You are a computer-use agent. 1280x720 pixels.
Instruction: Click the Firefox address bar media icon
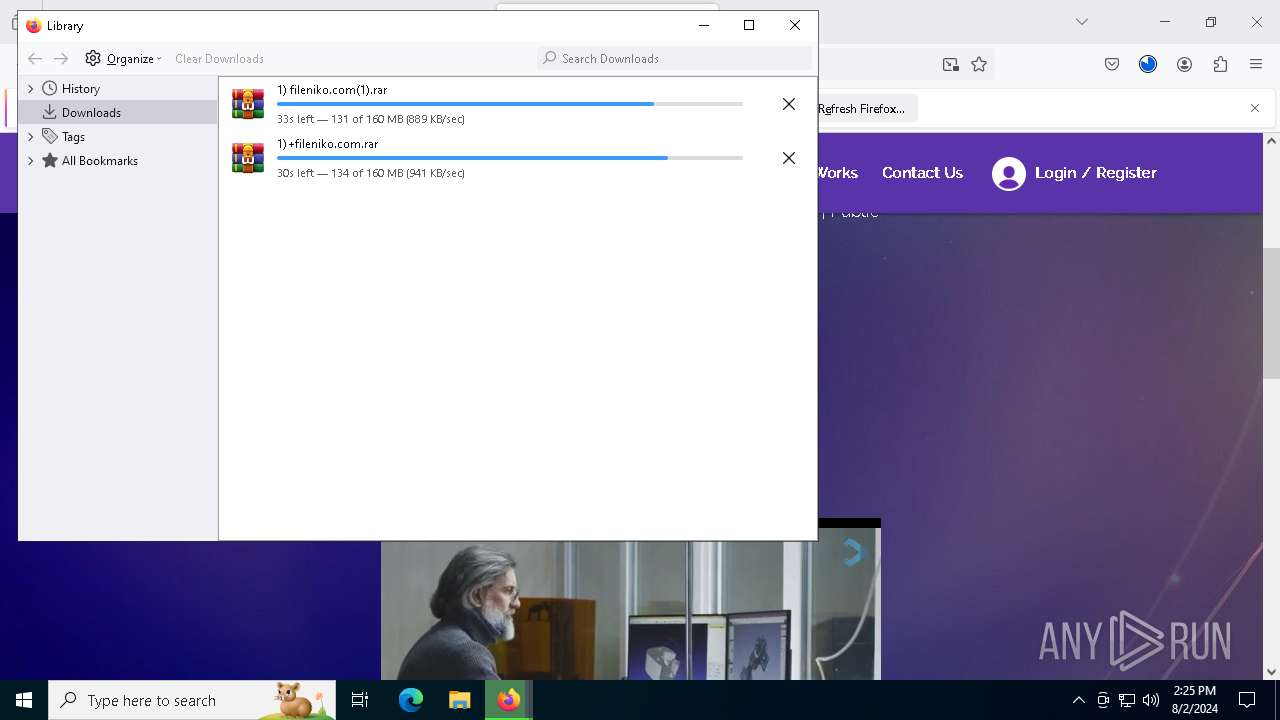(950, 64)
